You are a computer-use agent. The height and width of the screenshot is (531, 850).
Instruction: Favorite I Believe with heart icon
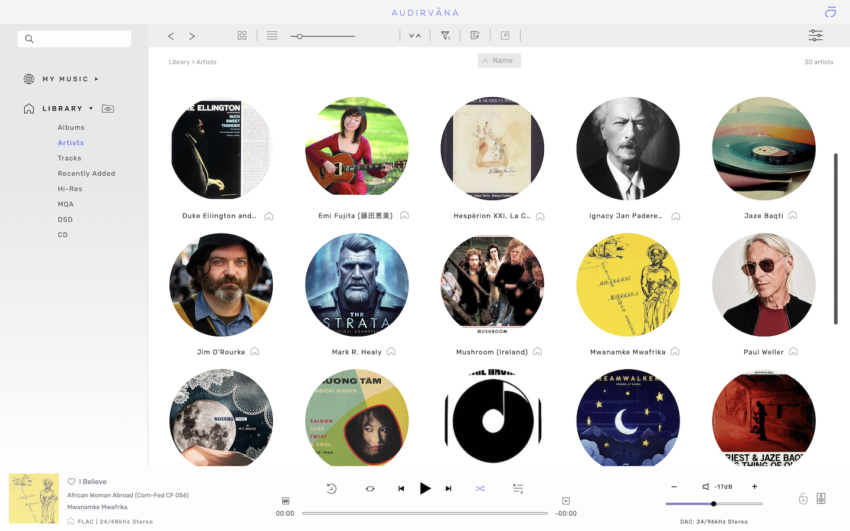(x=71, y=481)
